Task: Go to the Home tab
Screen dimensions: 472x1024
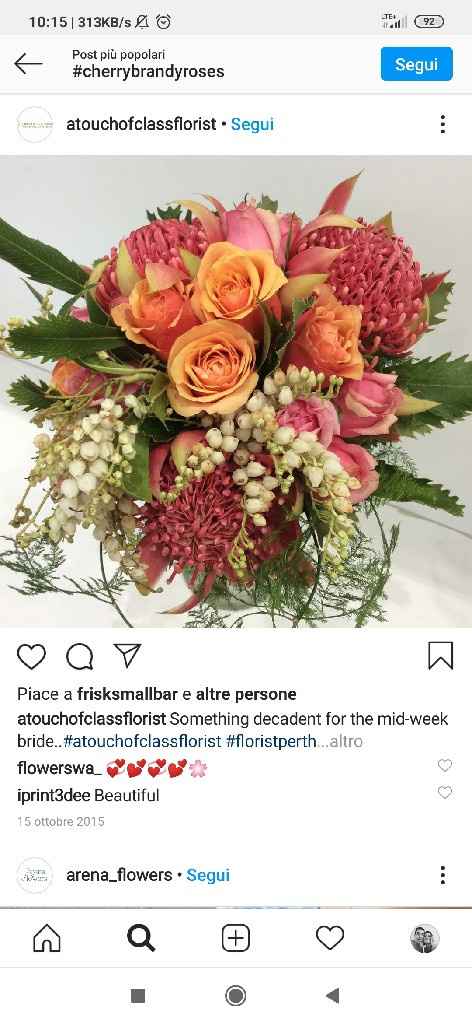Action: pos(47,938)
